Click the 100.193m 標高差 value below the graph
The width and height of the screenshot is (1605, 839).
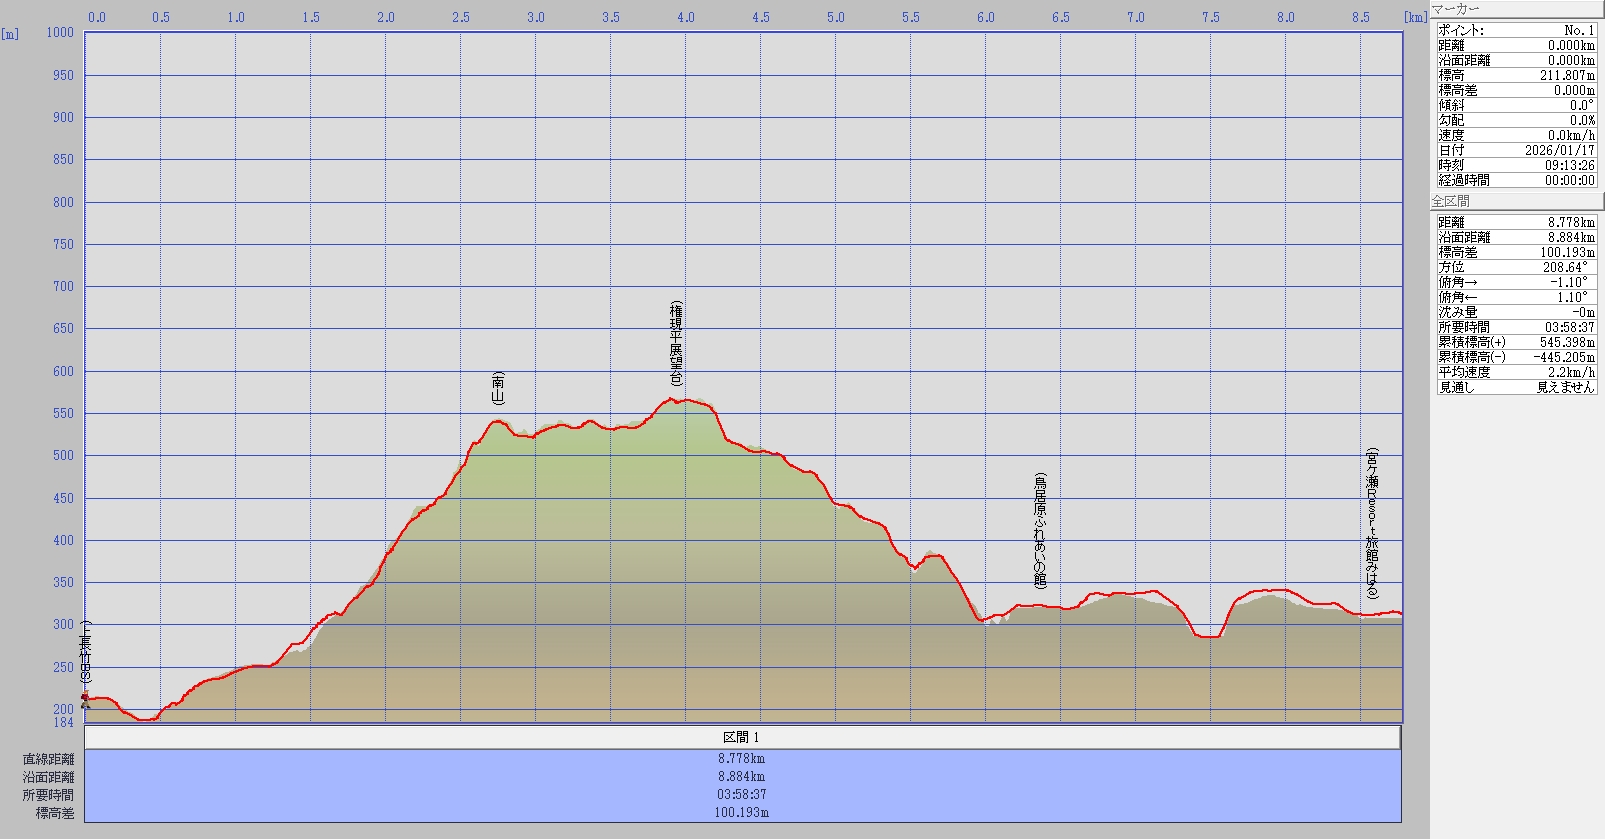coord(742,813)
